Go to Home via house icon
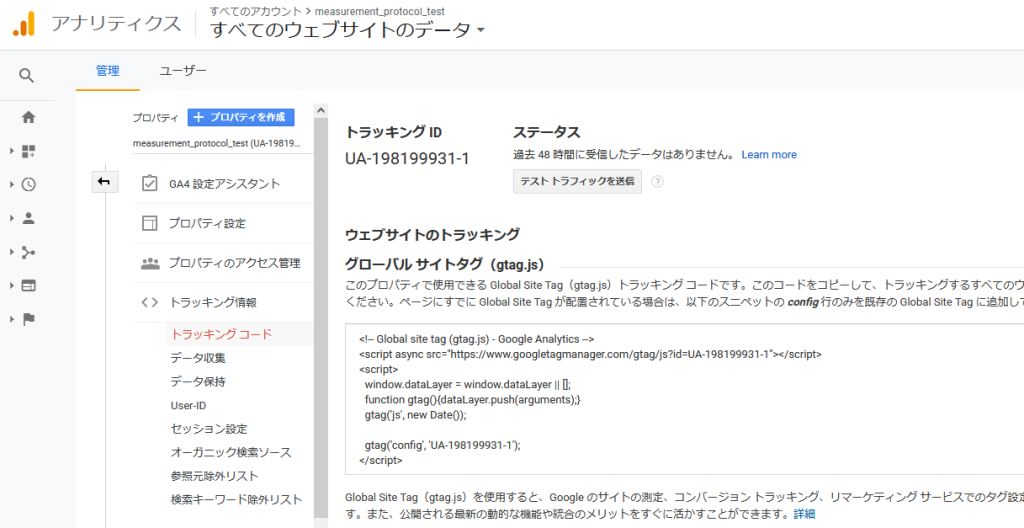The image size is (1024, 528). tap(28, 118)
